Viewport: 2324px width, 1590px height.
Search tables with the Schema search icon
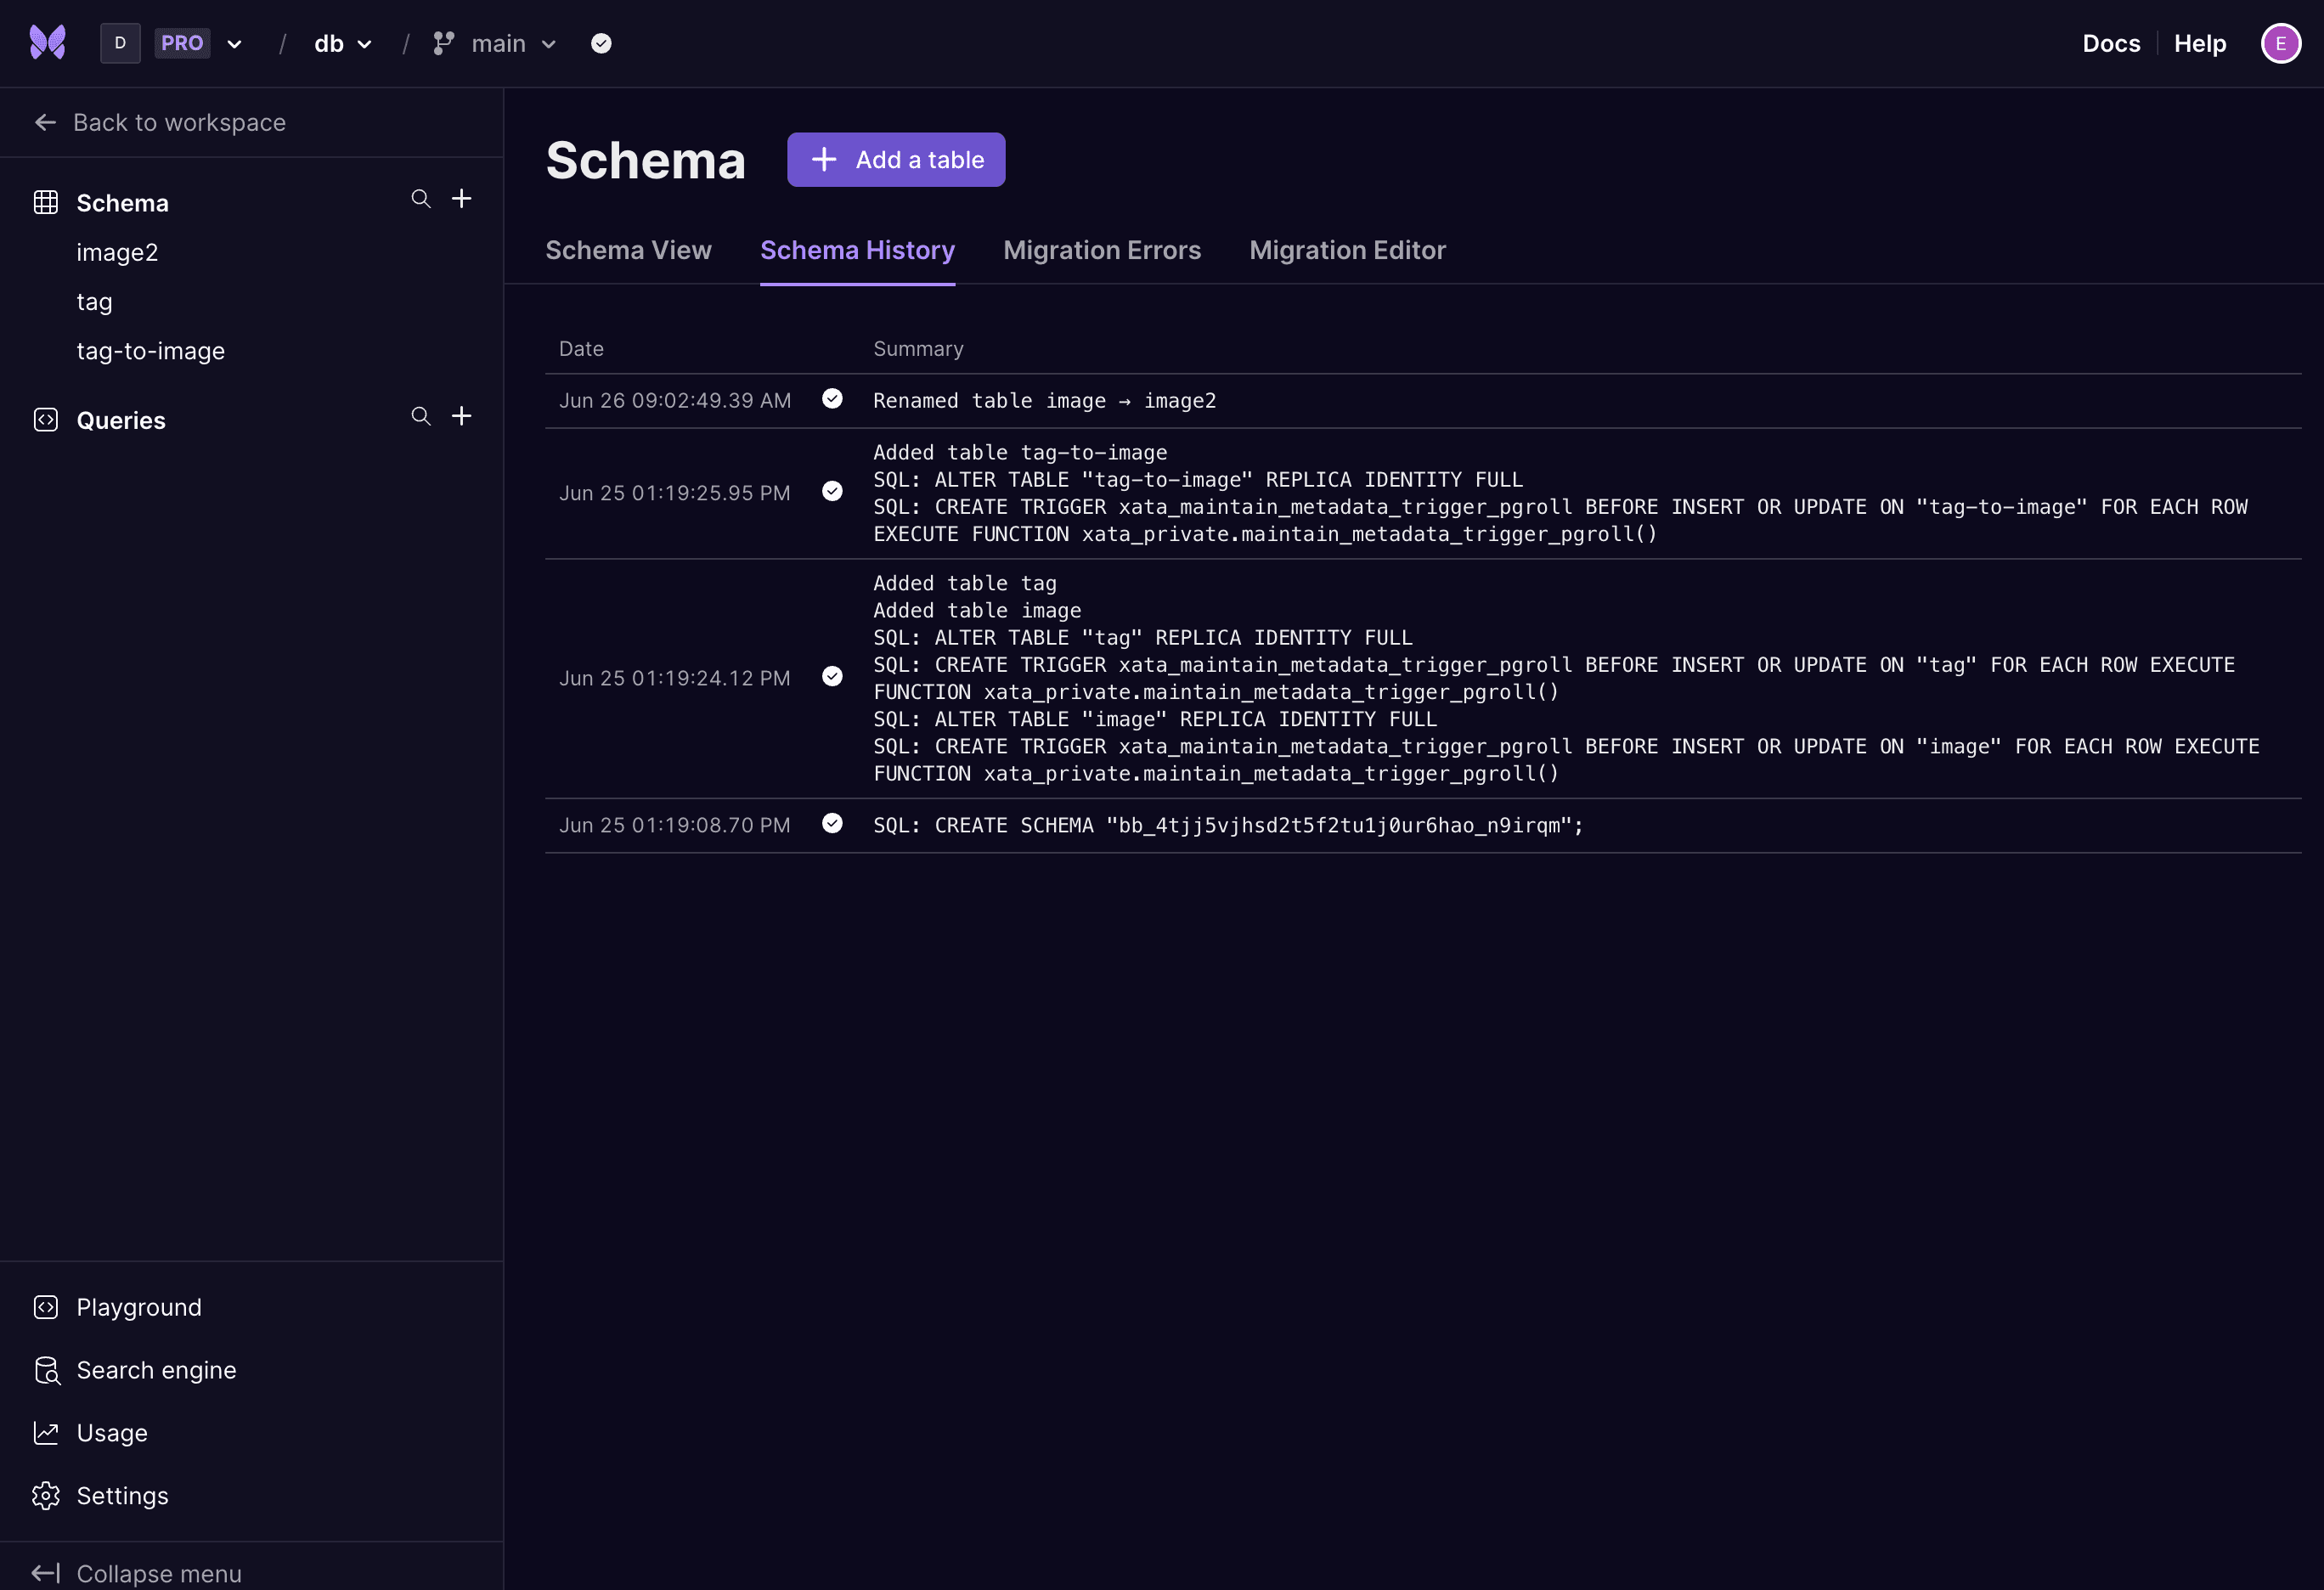[x=421, y=199]
